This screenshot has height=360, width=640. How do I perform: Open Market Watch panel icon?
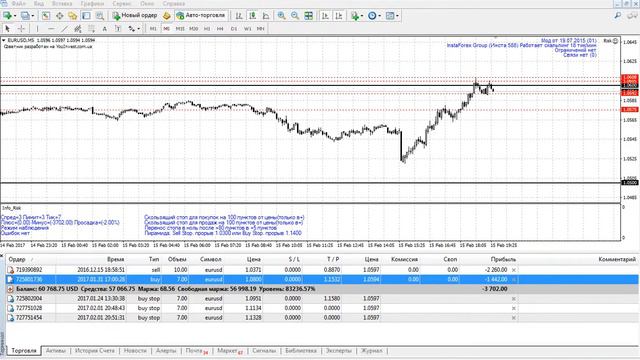46,16
